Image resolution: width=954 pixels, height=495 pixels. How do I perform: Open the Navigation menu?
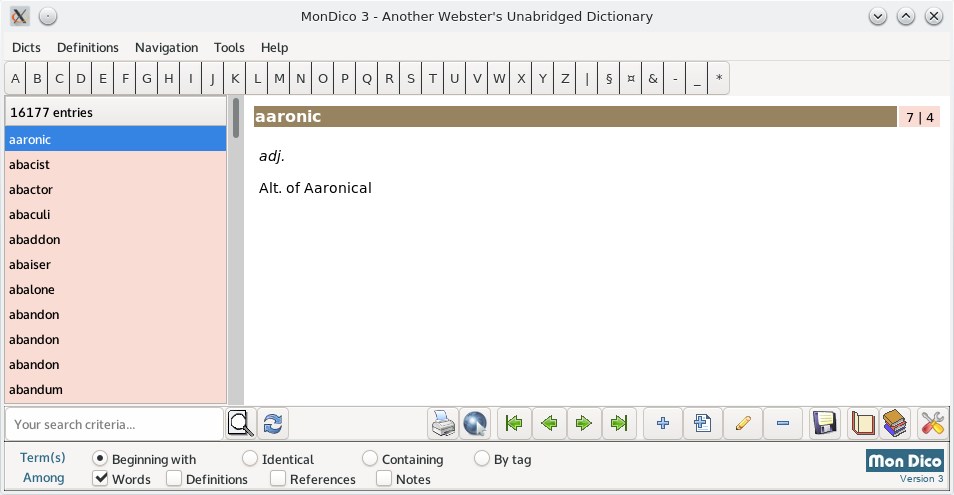pos(166,47)
